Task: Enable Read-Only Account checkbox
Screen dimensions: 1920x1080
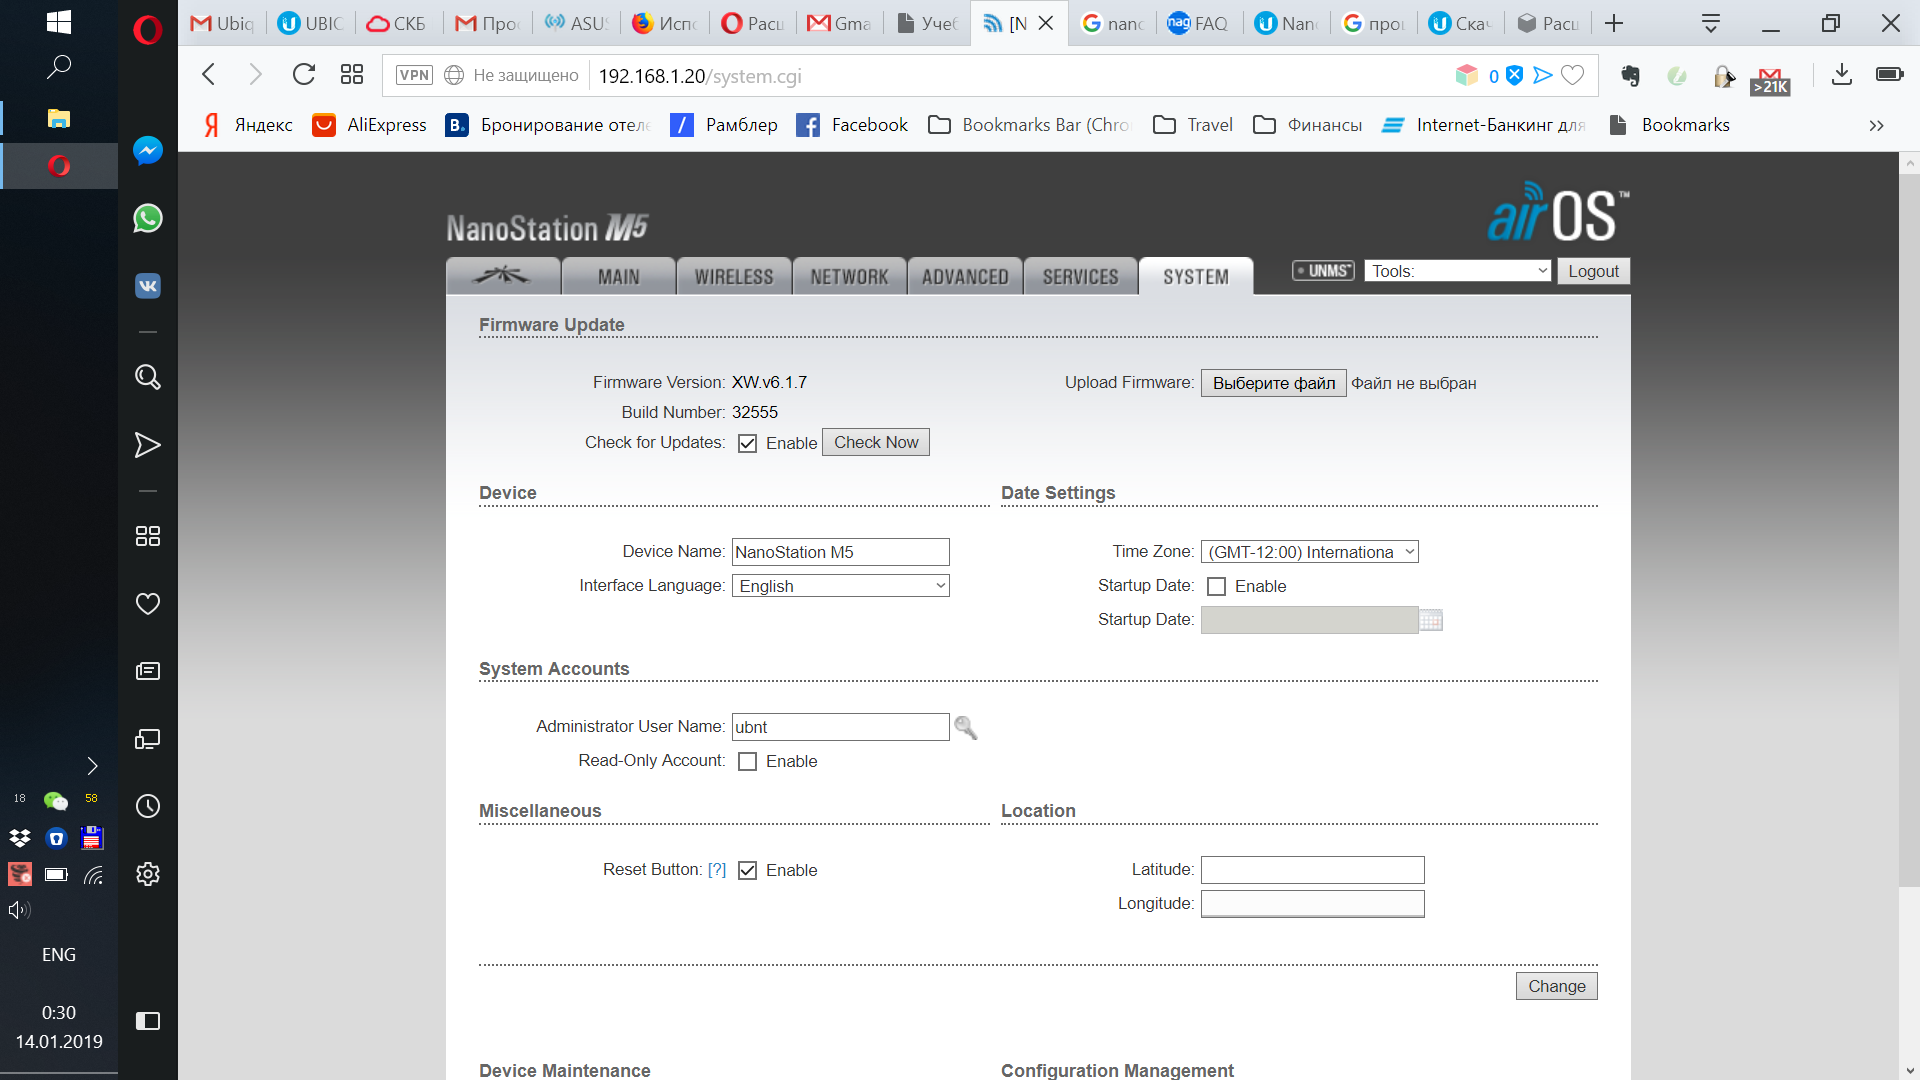Action: pos(747,761)
